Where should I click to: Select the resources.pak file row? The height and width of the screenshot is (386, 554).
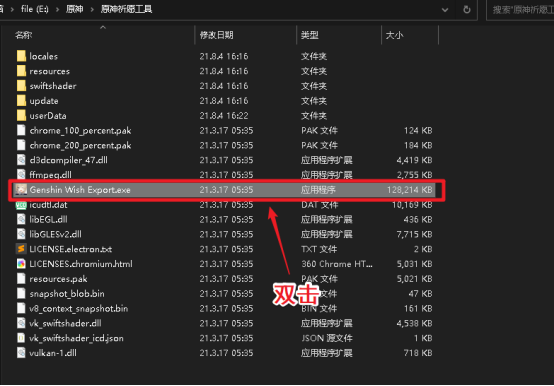click(224, 279)
